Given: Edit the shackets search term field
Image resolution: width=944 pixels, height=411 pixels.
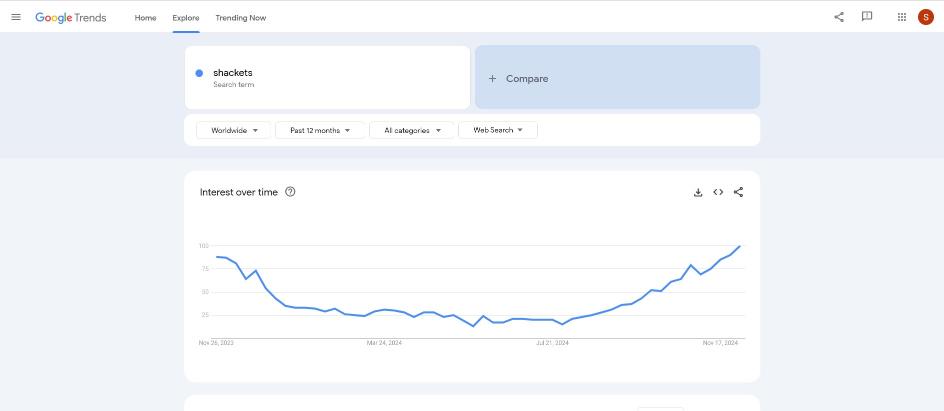Looking at the screenshot, I should (328, 78).
